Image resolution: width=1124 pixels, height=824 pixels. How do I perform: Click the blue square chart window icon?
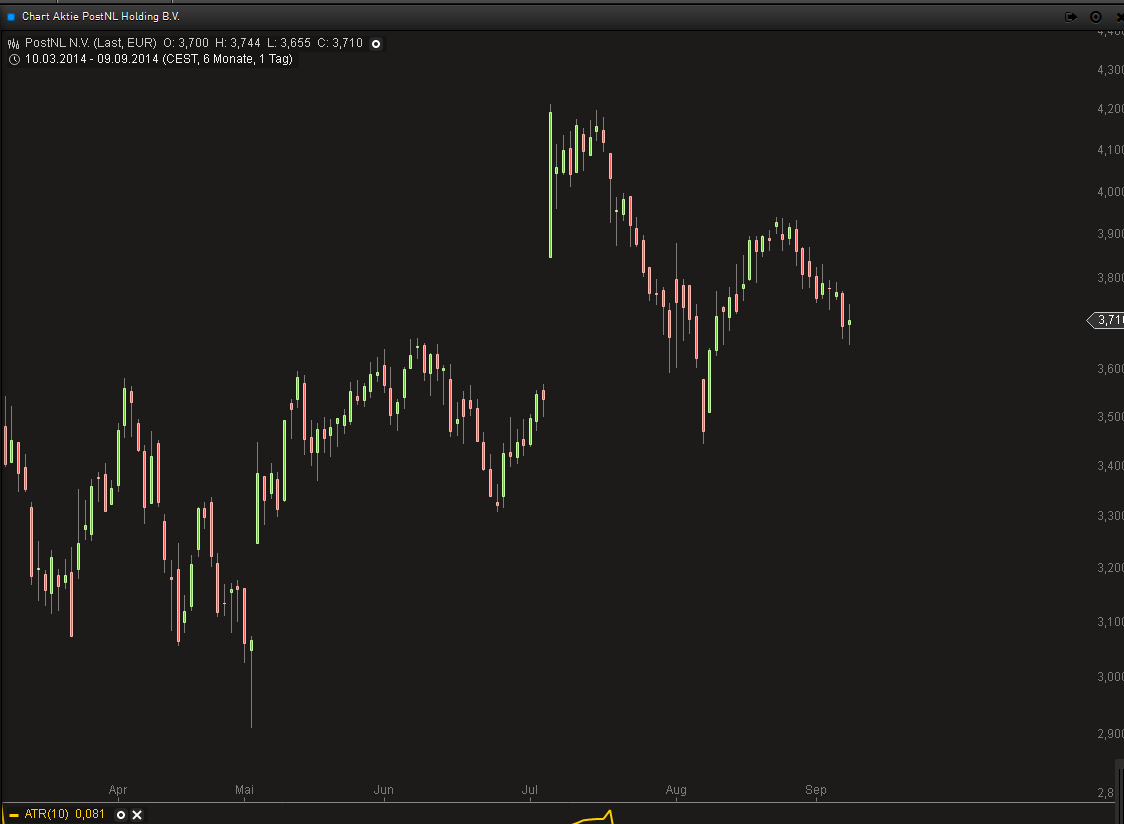pos(11,17)
